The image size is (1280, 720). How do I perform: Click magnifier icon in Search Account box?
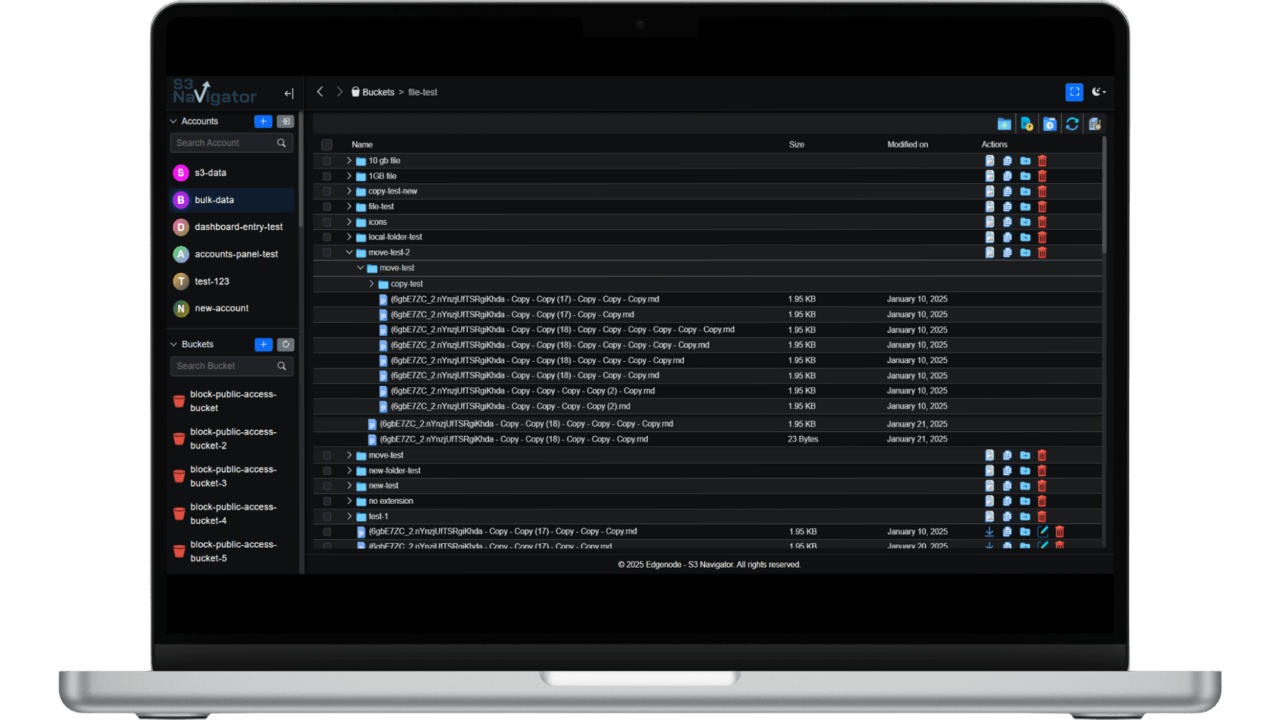[x=281, y=143]
